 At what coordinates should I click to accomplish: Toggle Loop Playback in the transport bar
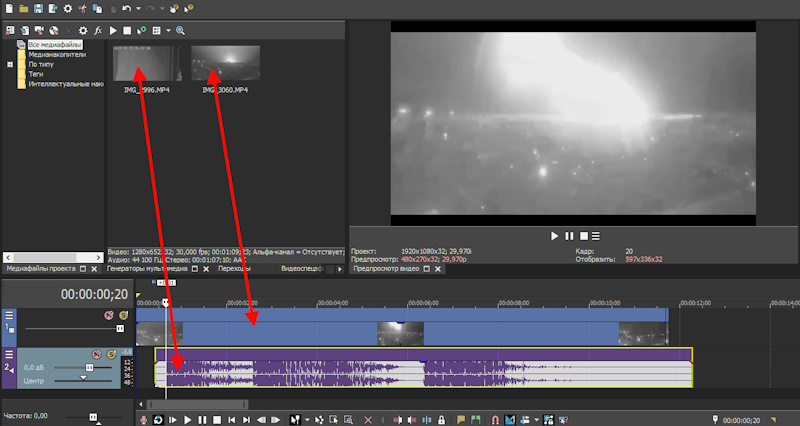pos(158,420)
